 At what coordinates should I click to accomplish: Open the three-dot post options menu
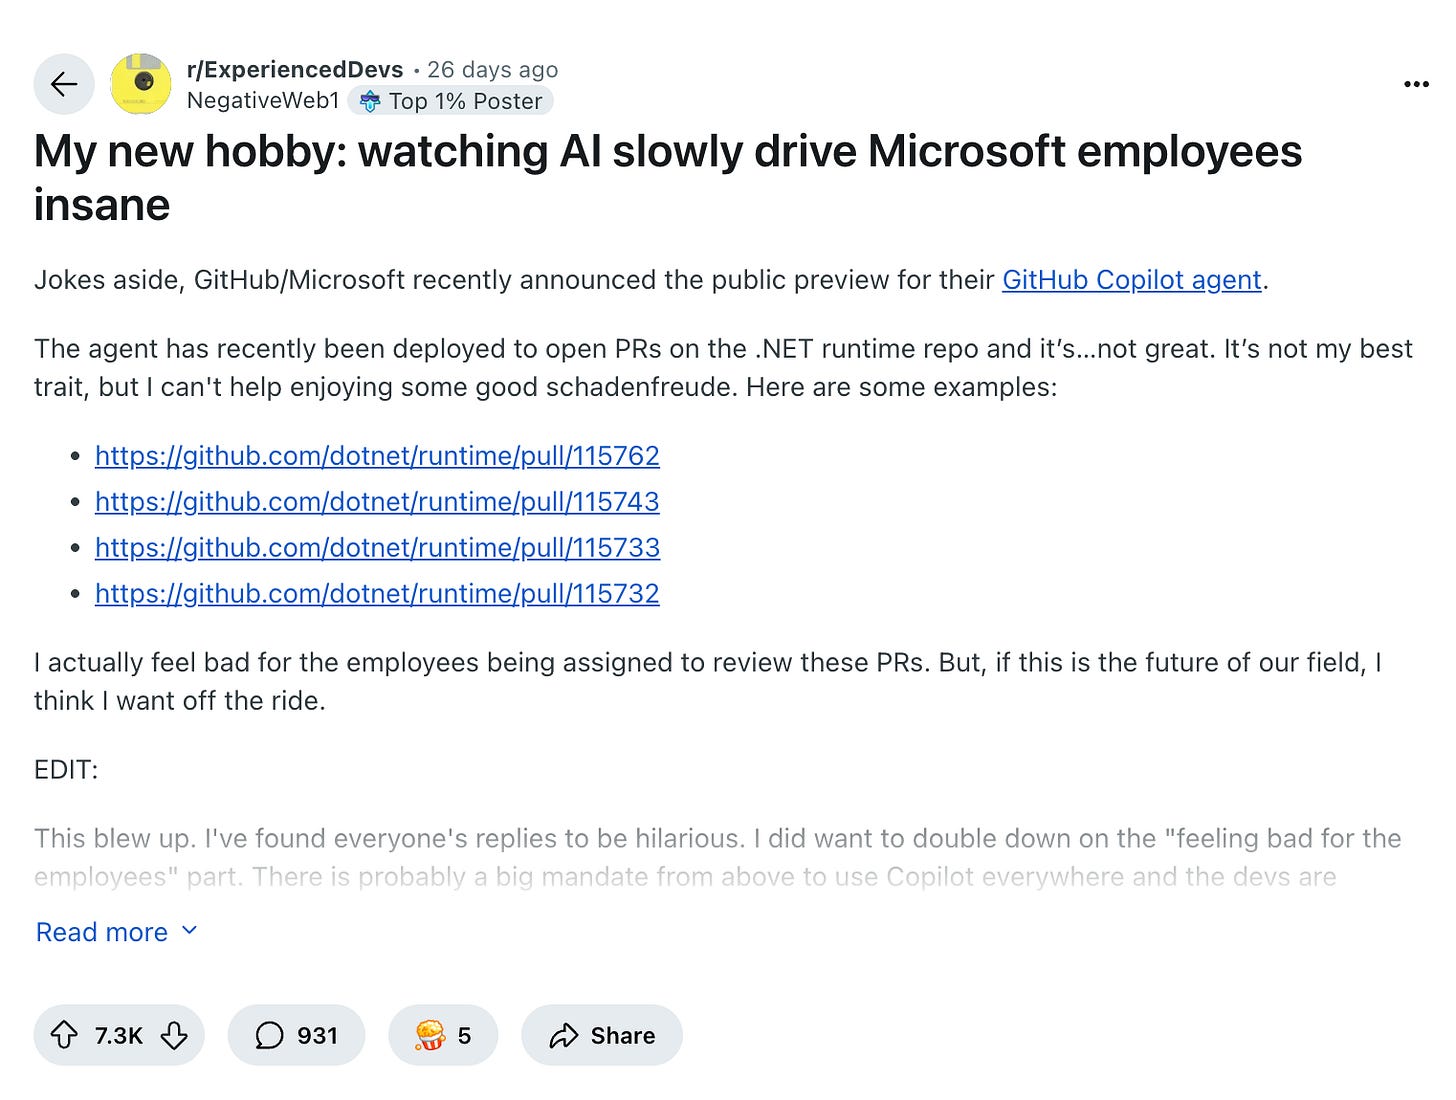[x=1416, y=84]
